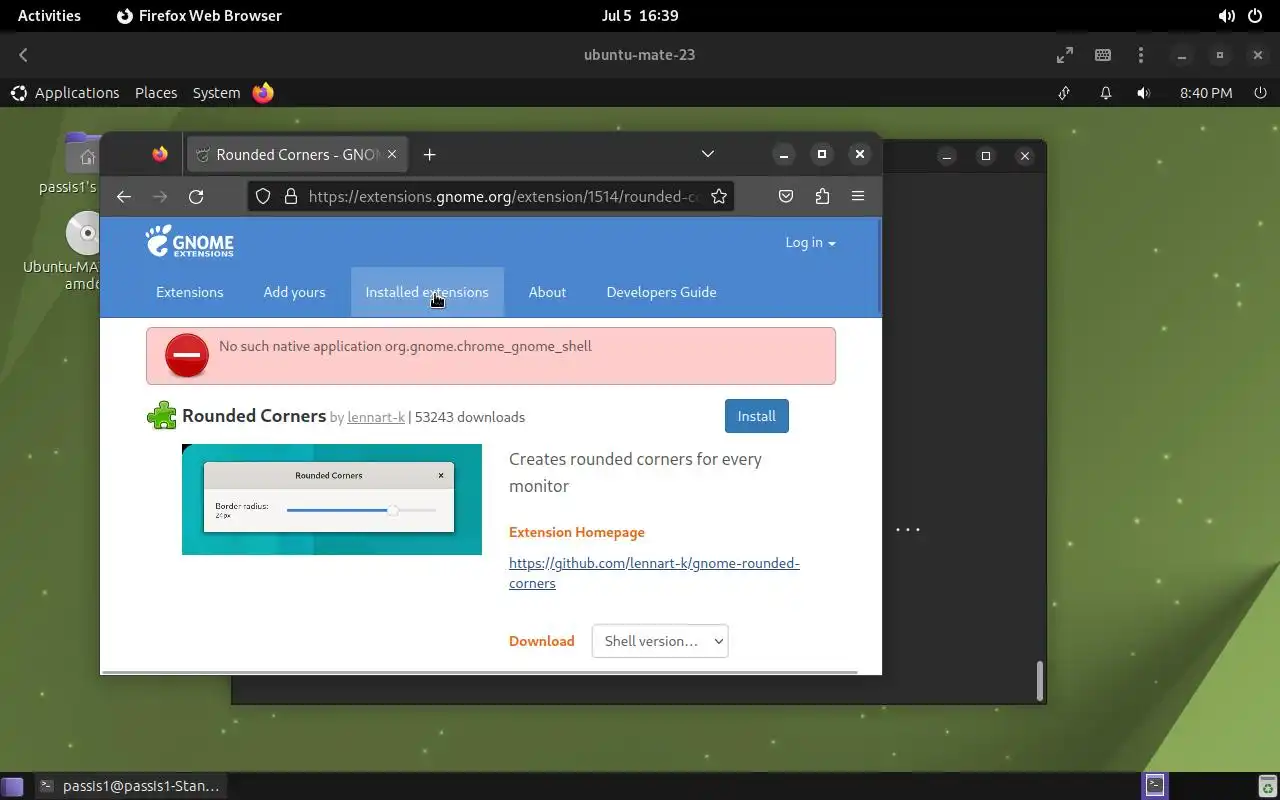List all tabs chevron button

pos(708,154)
